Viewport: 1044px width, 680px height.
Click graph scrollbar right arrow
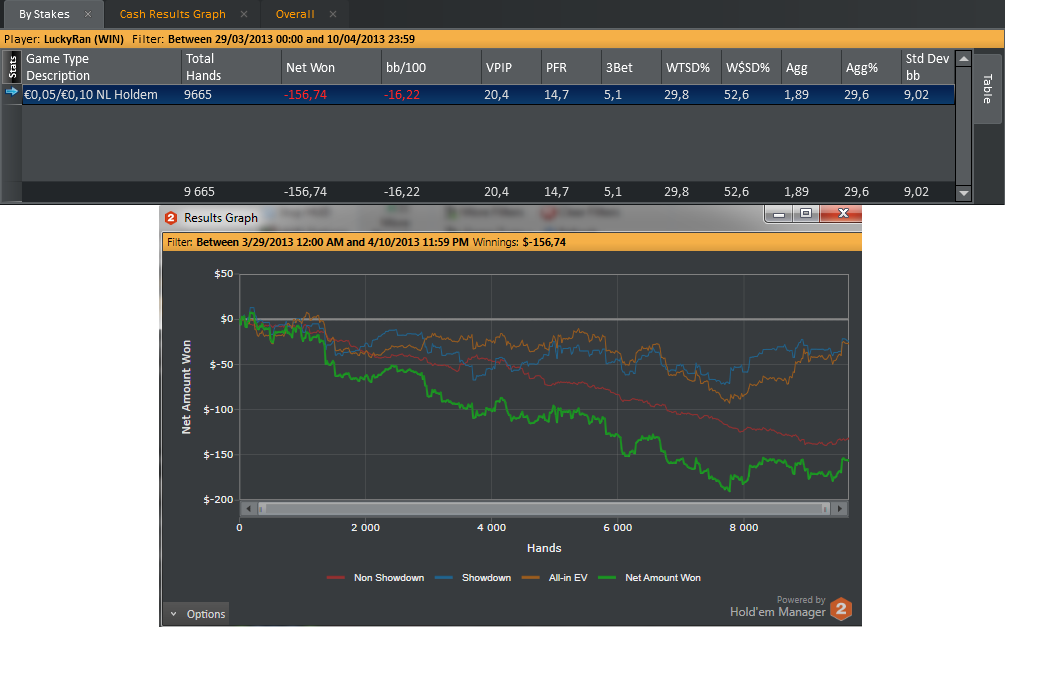pyautogui.click(x=840, y=509)
